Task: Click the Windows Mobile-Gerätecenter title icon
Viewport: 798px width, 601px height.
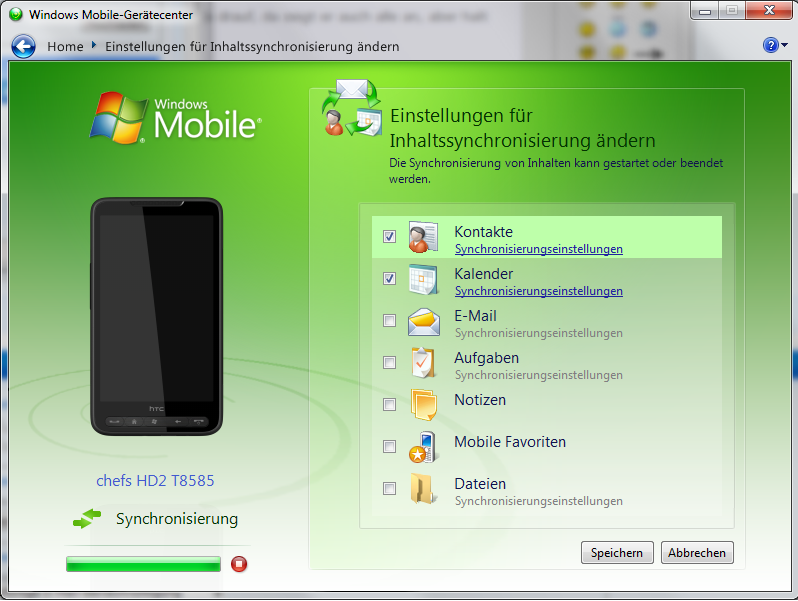Action: 16,14
